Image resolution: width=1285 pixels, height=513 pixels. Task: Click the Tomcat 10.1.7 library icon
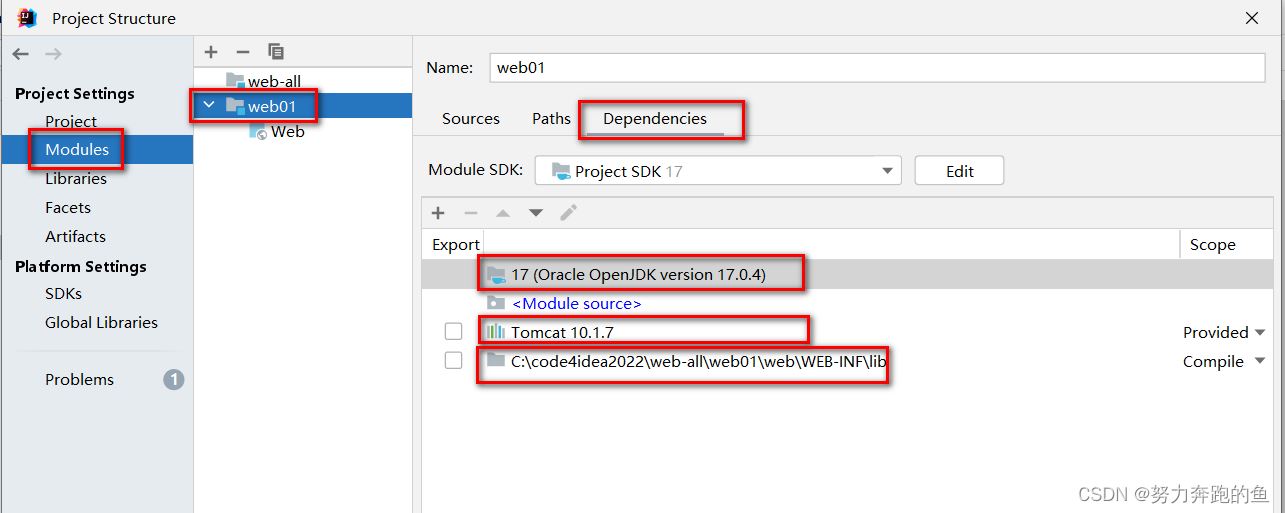tap(496, 331)
